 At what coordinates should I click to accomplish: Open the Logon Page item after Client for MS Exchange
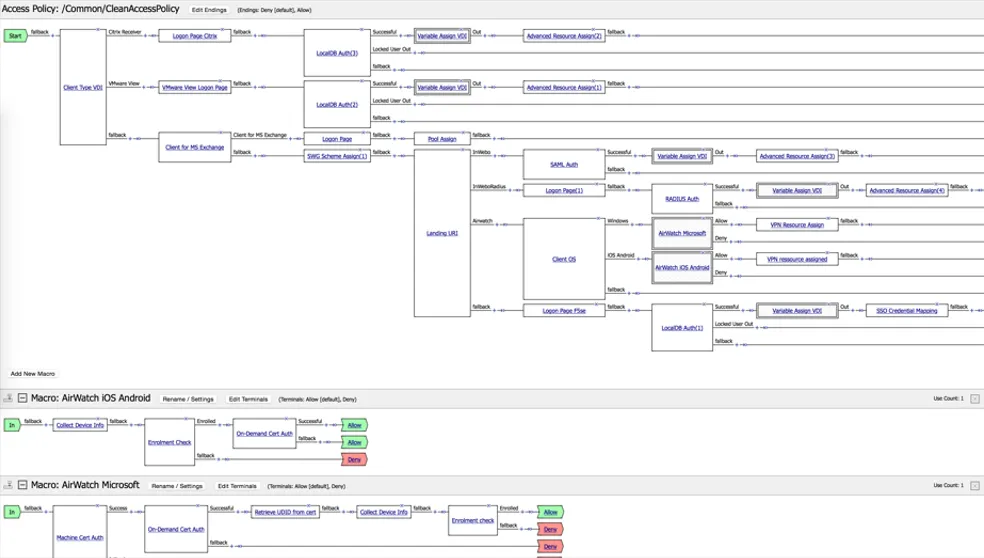point(337,139)
